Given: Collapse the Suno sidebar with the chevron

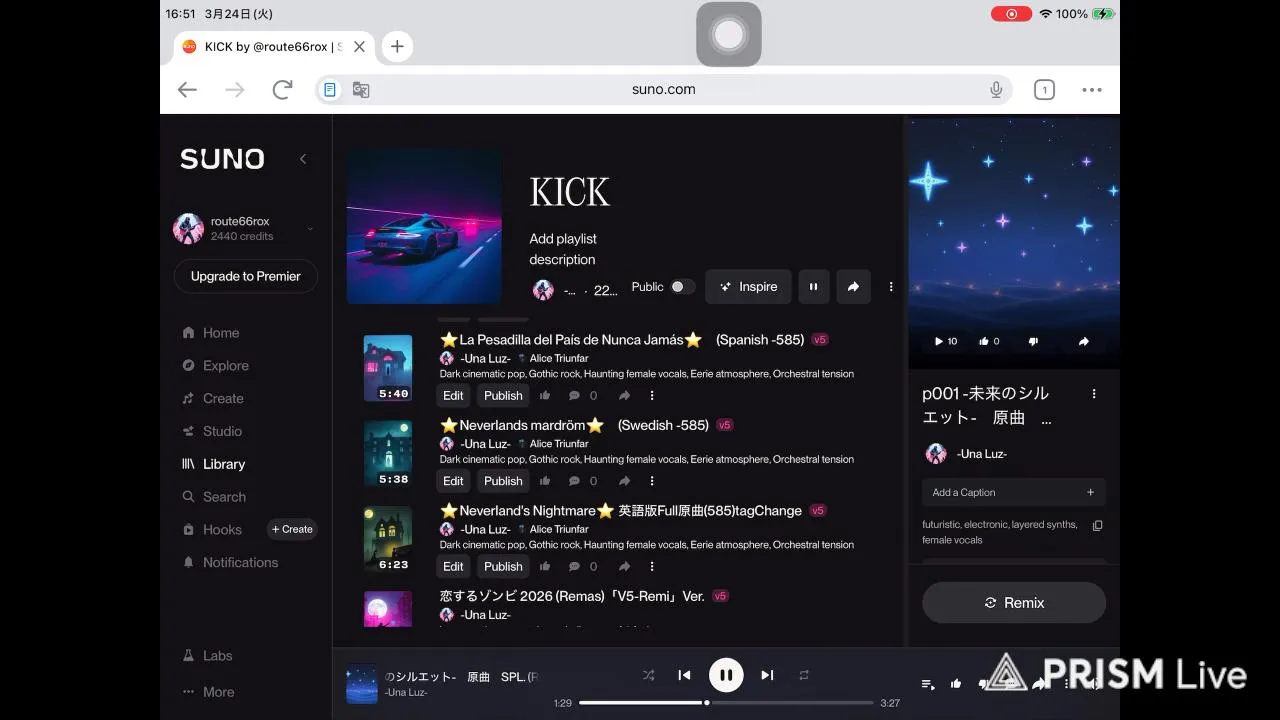Looking at the screenshot, I should [303, 159].
